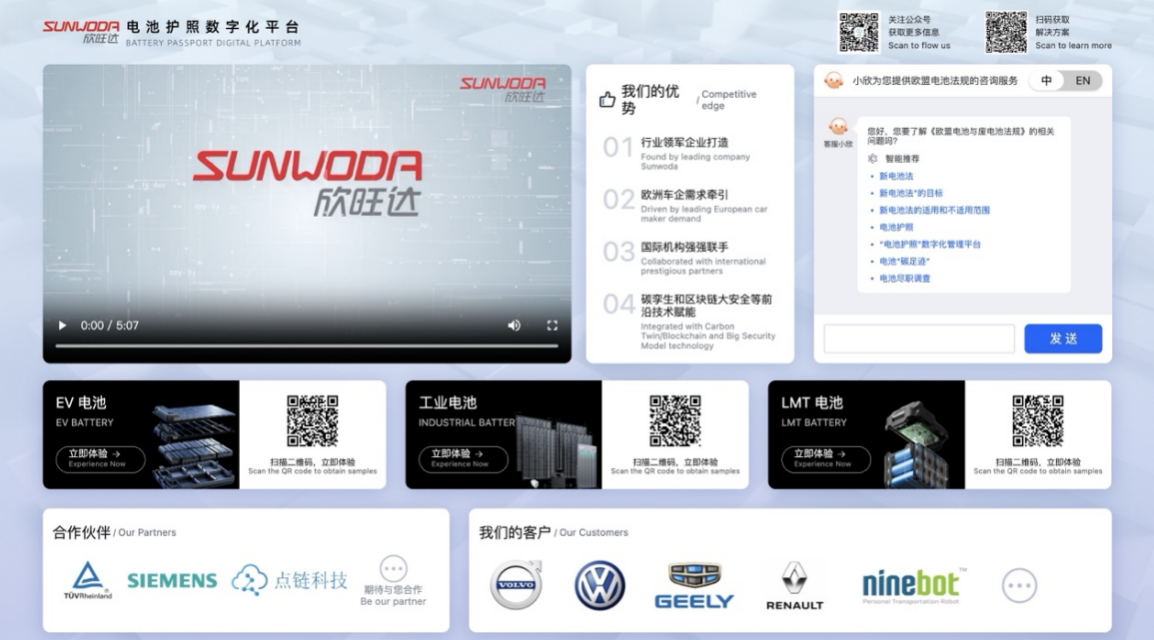This screenshot has height=640, width=1154.
Task: Click the Renault customer logo
Action: (x=794, y=585)
